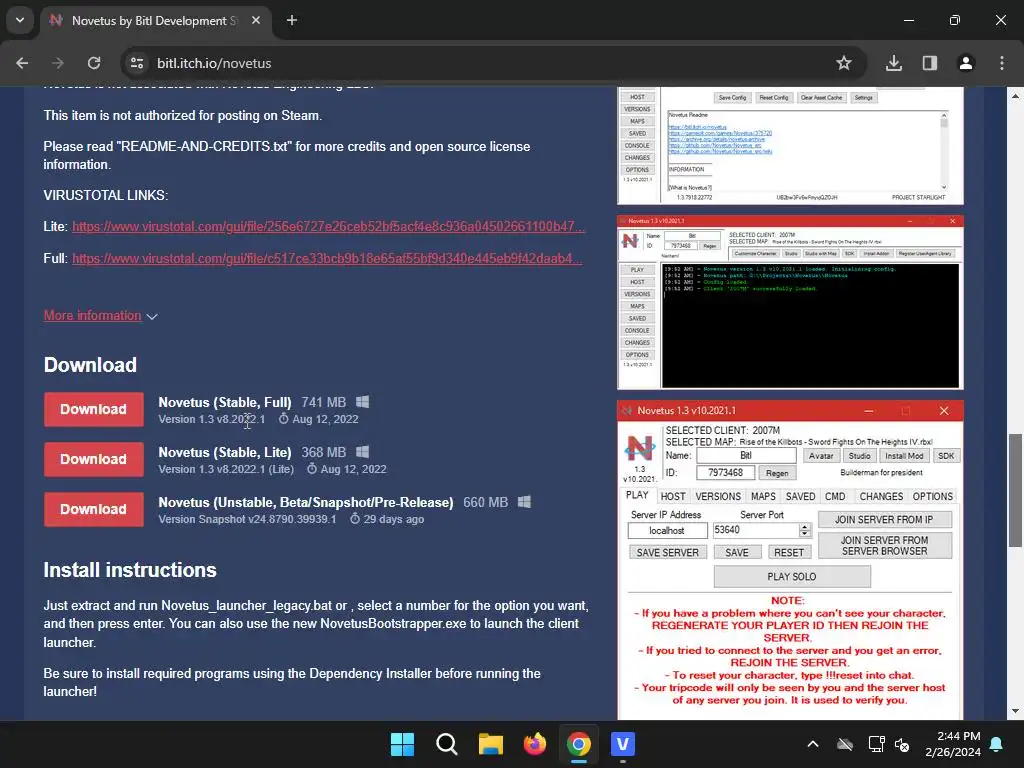Open the Novetus 1.3 launcher screenshot with PLAY SOLO

click(x=790, y=560)
